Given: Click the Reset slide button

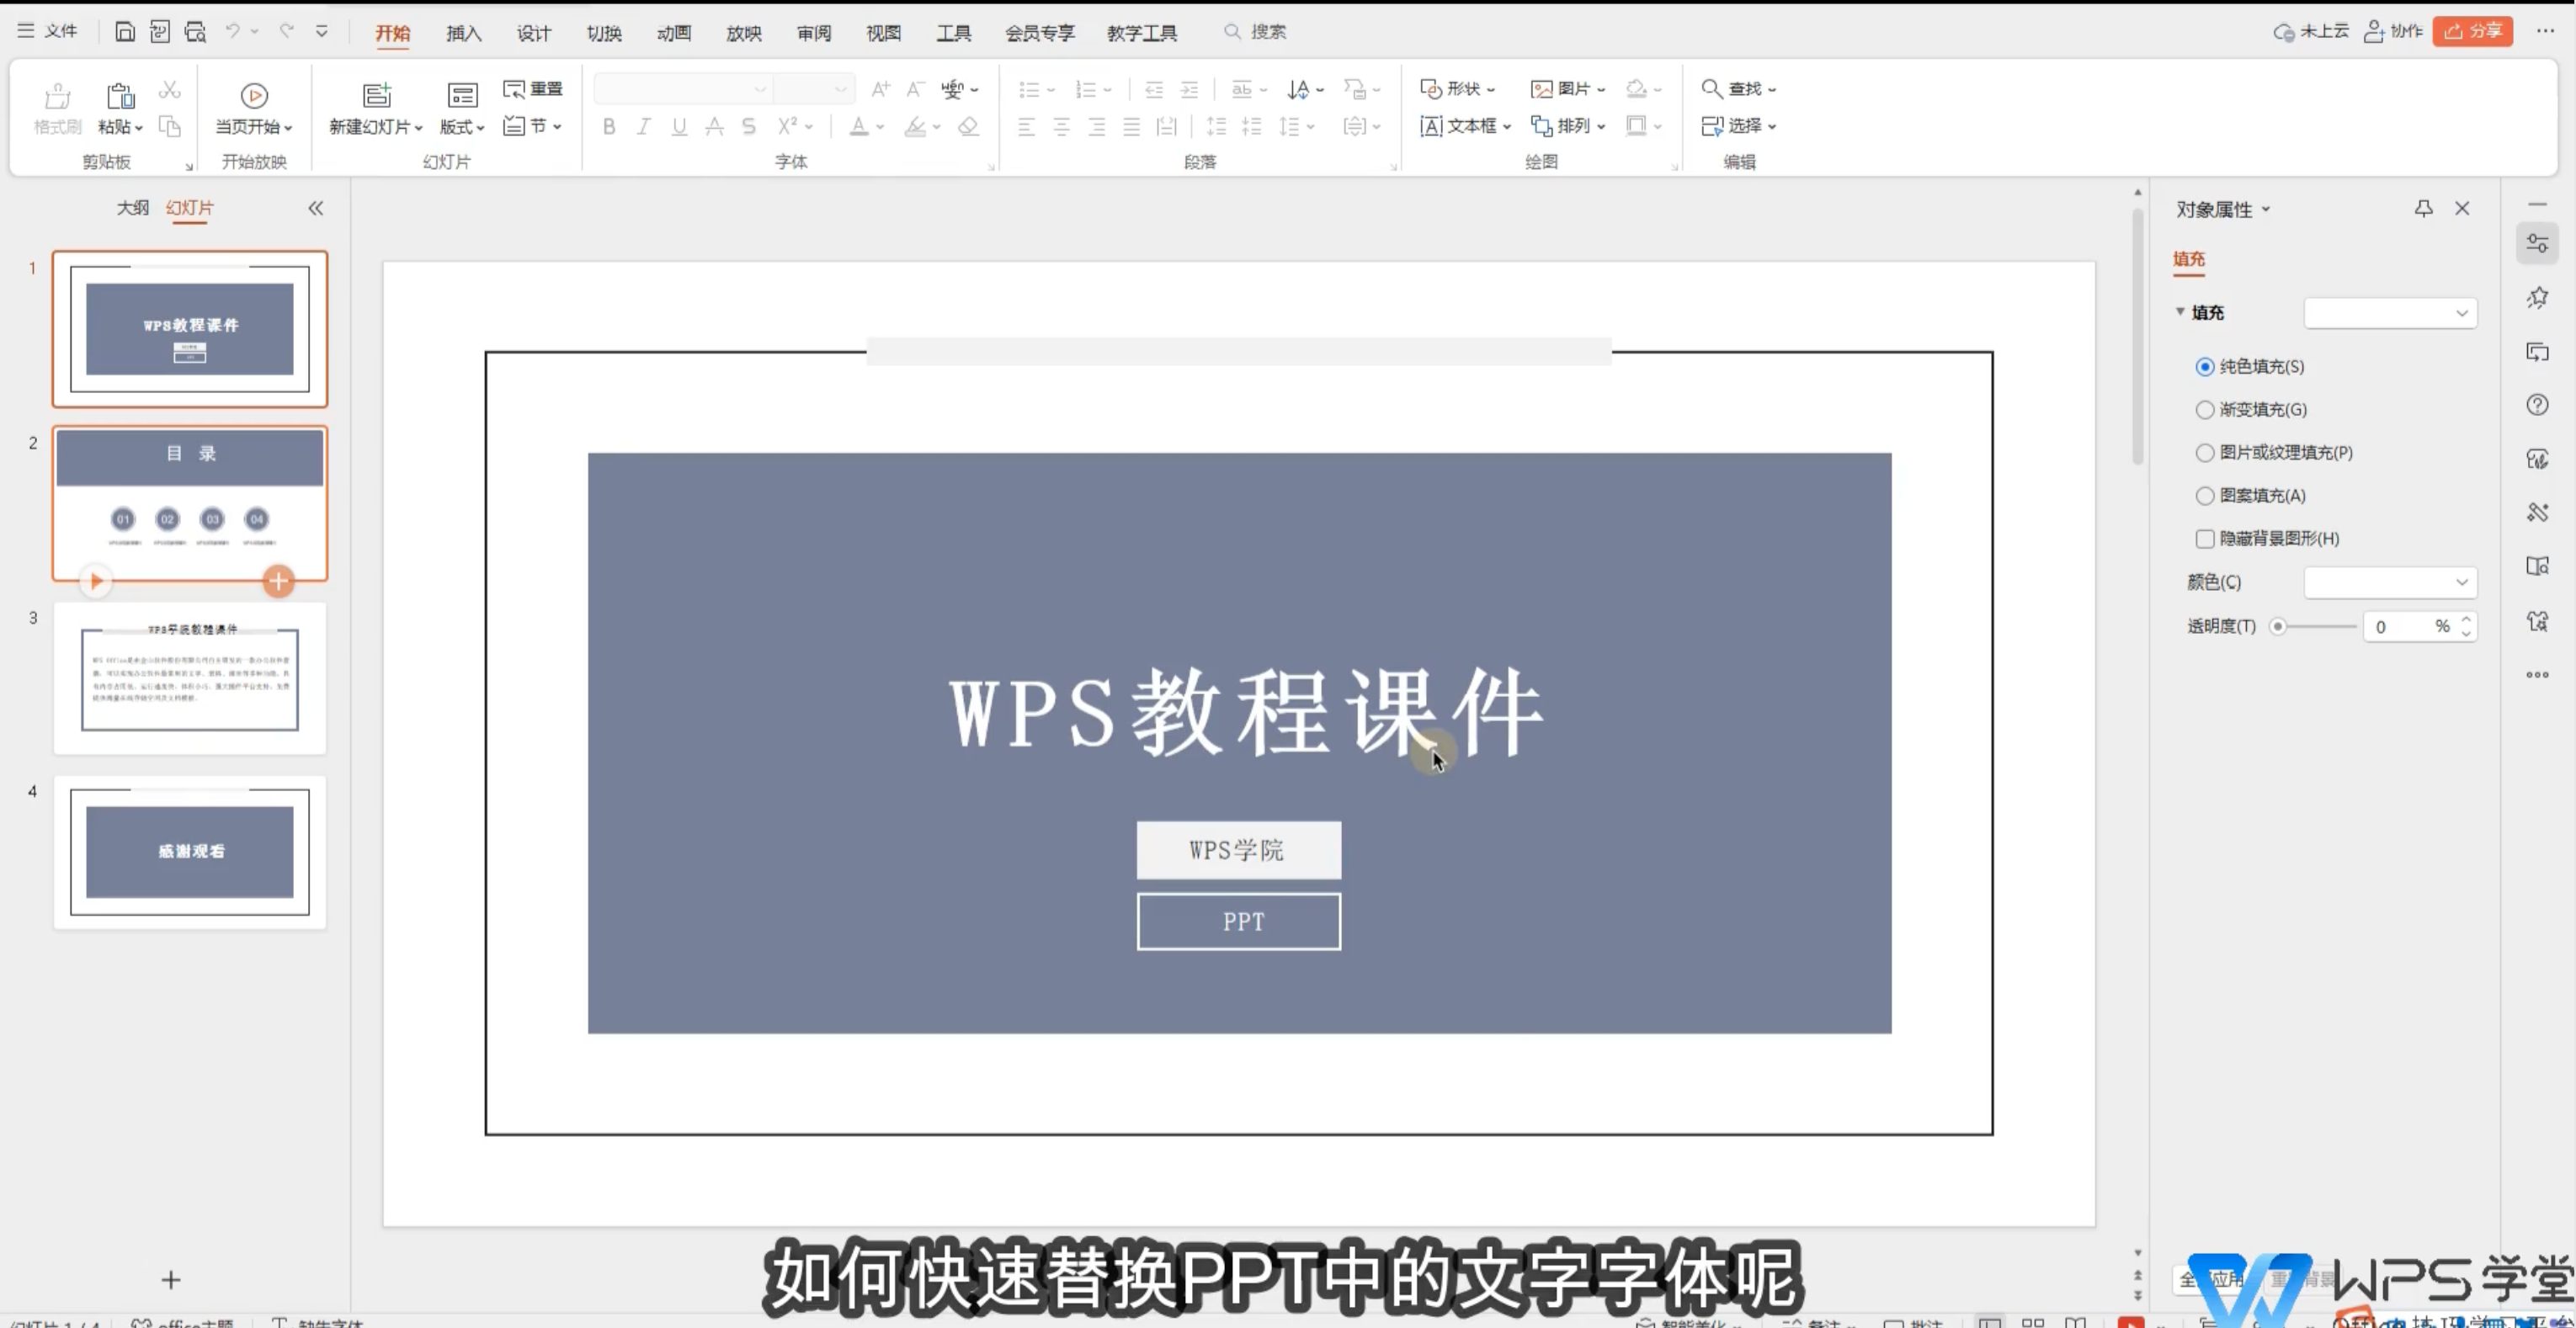Looking at the screenshot, I should click(533, 89).
